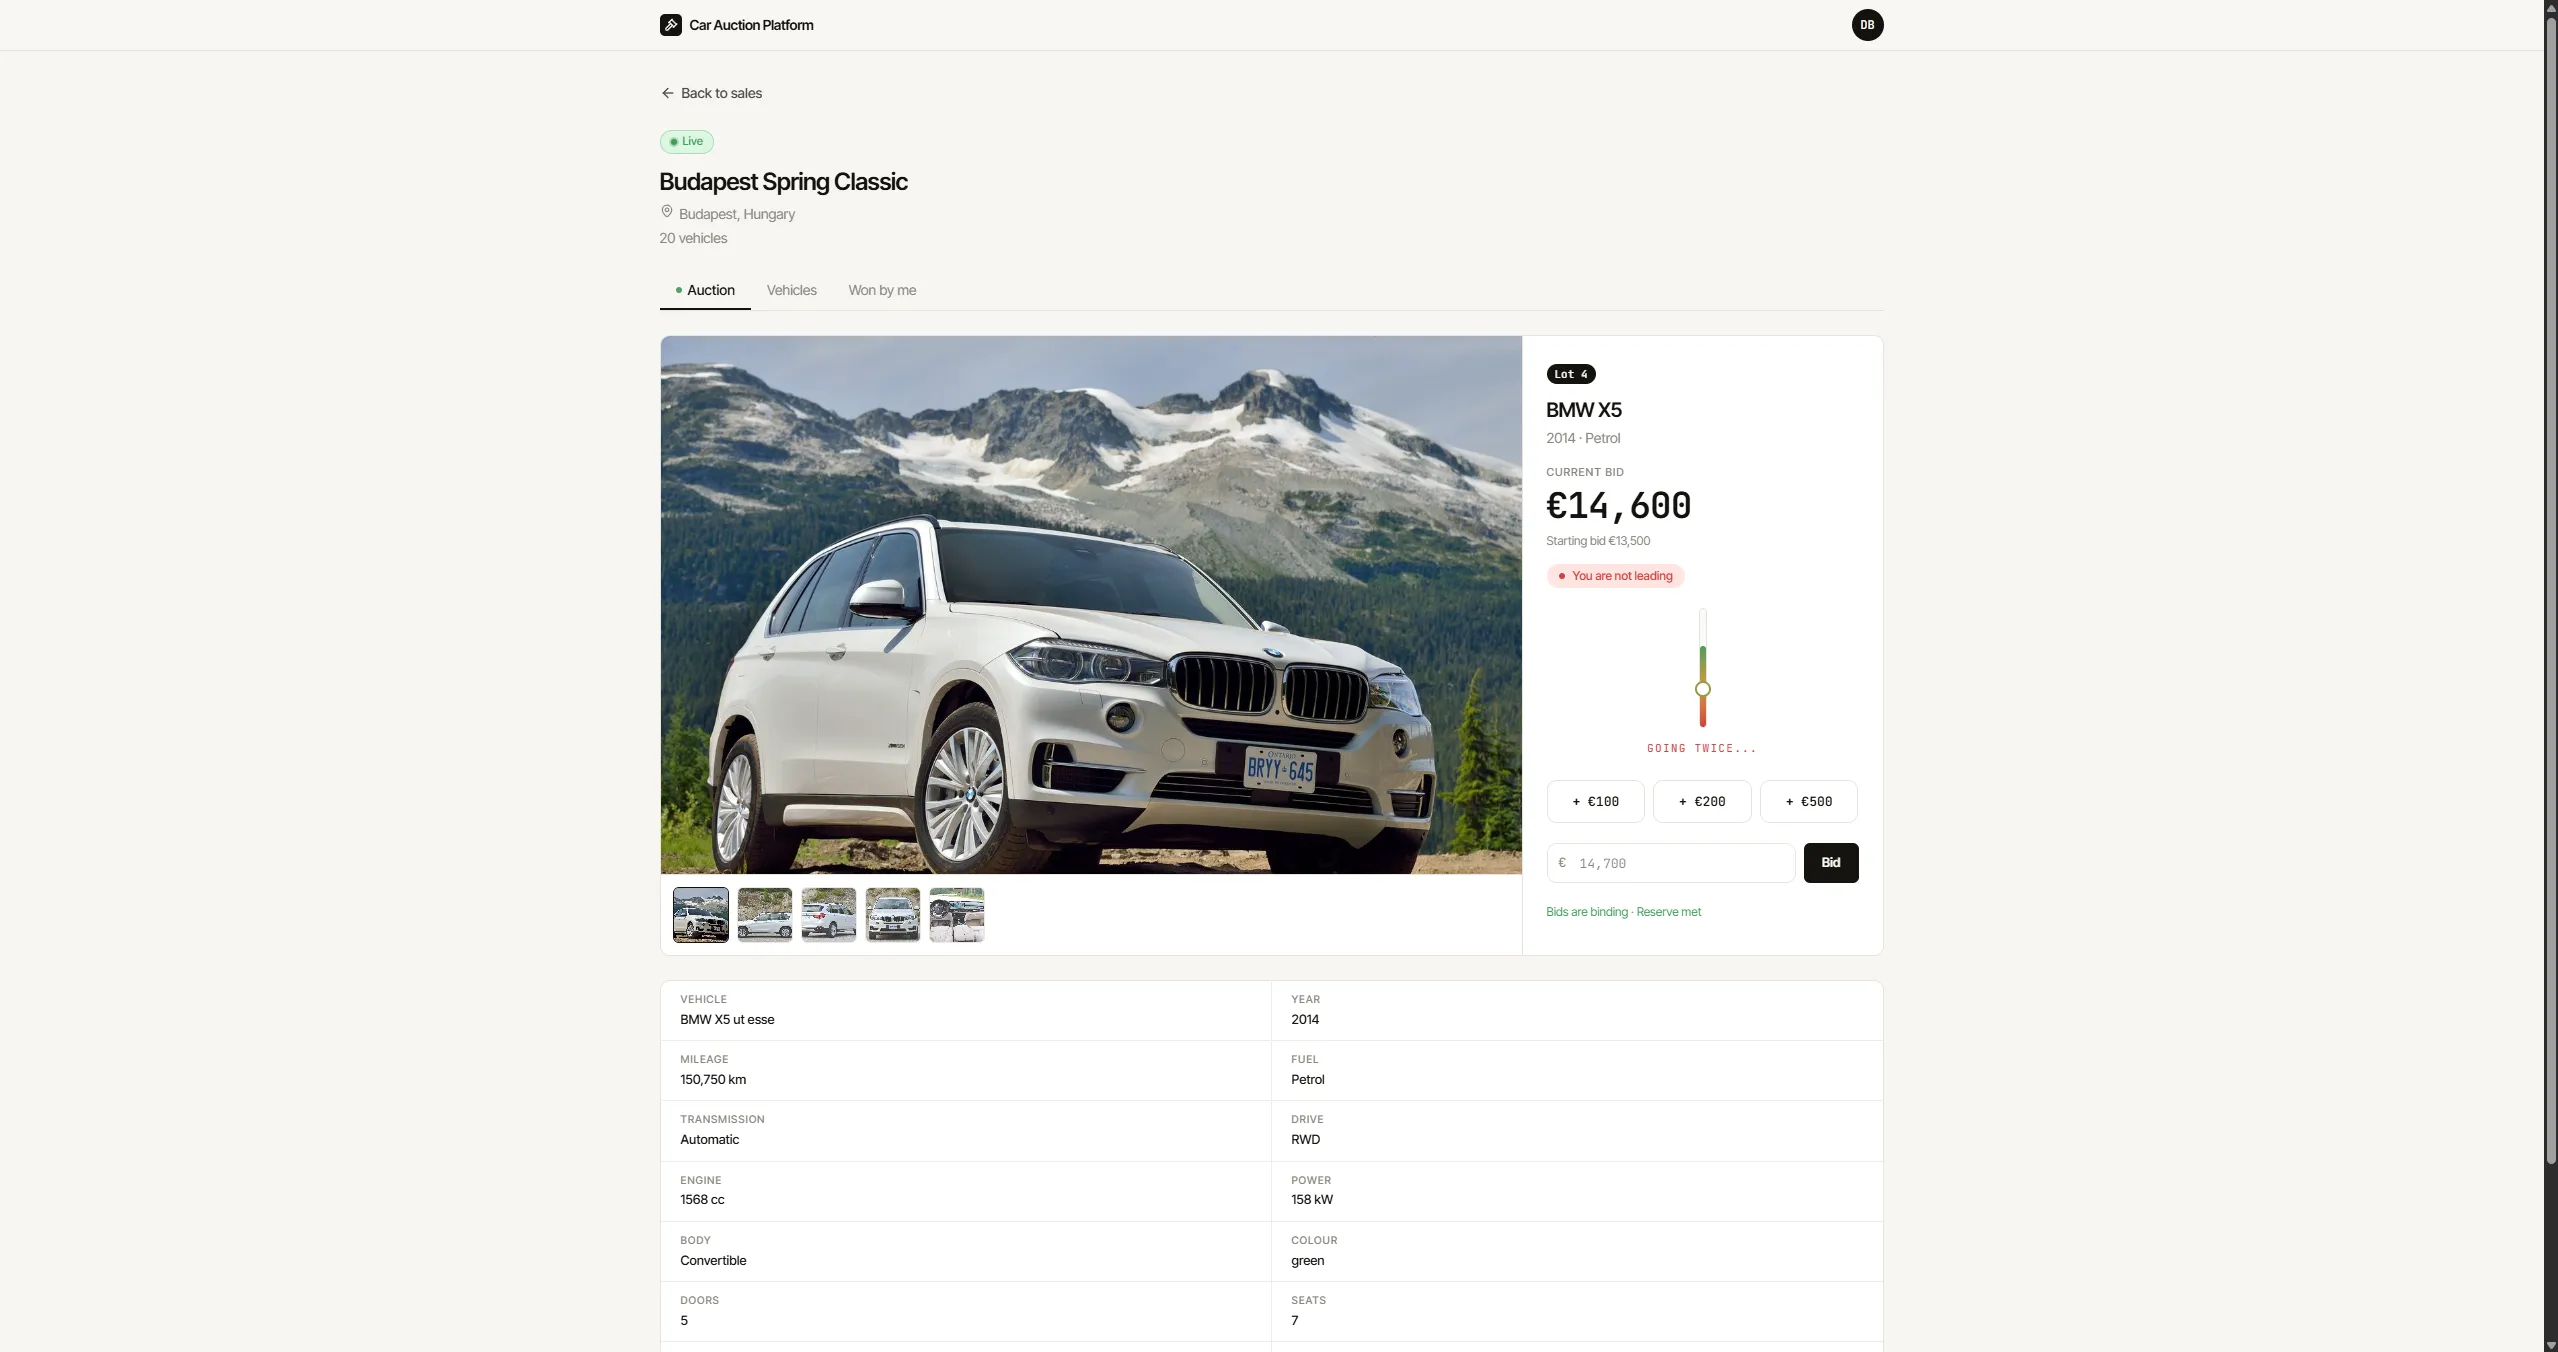Click the Doors value 5
The width and height of the screenshot is (2558, 1352).
(684, 1321)
